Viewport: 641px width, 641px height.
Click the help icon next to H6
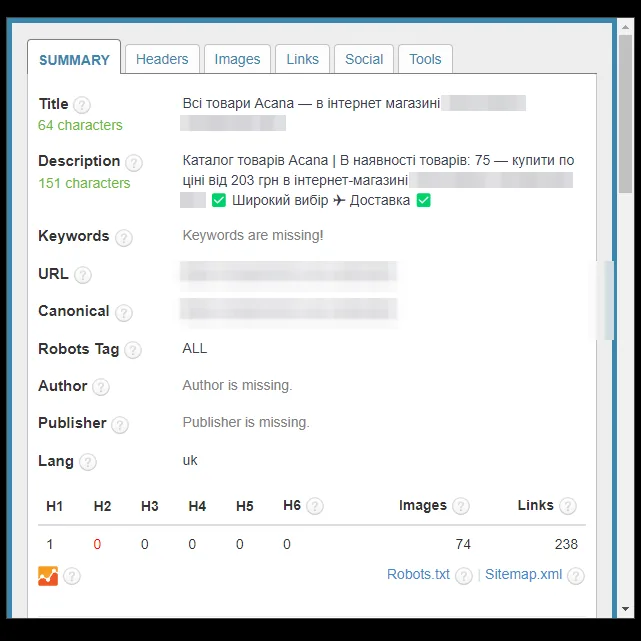click(315, 506)
